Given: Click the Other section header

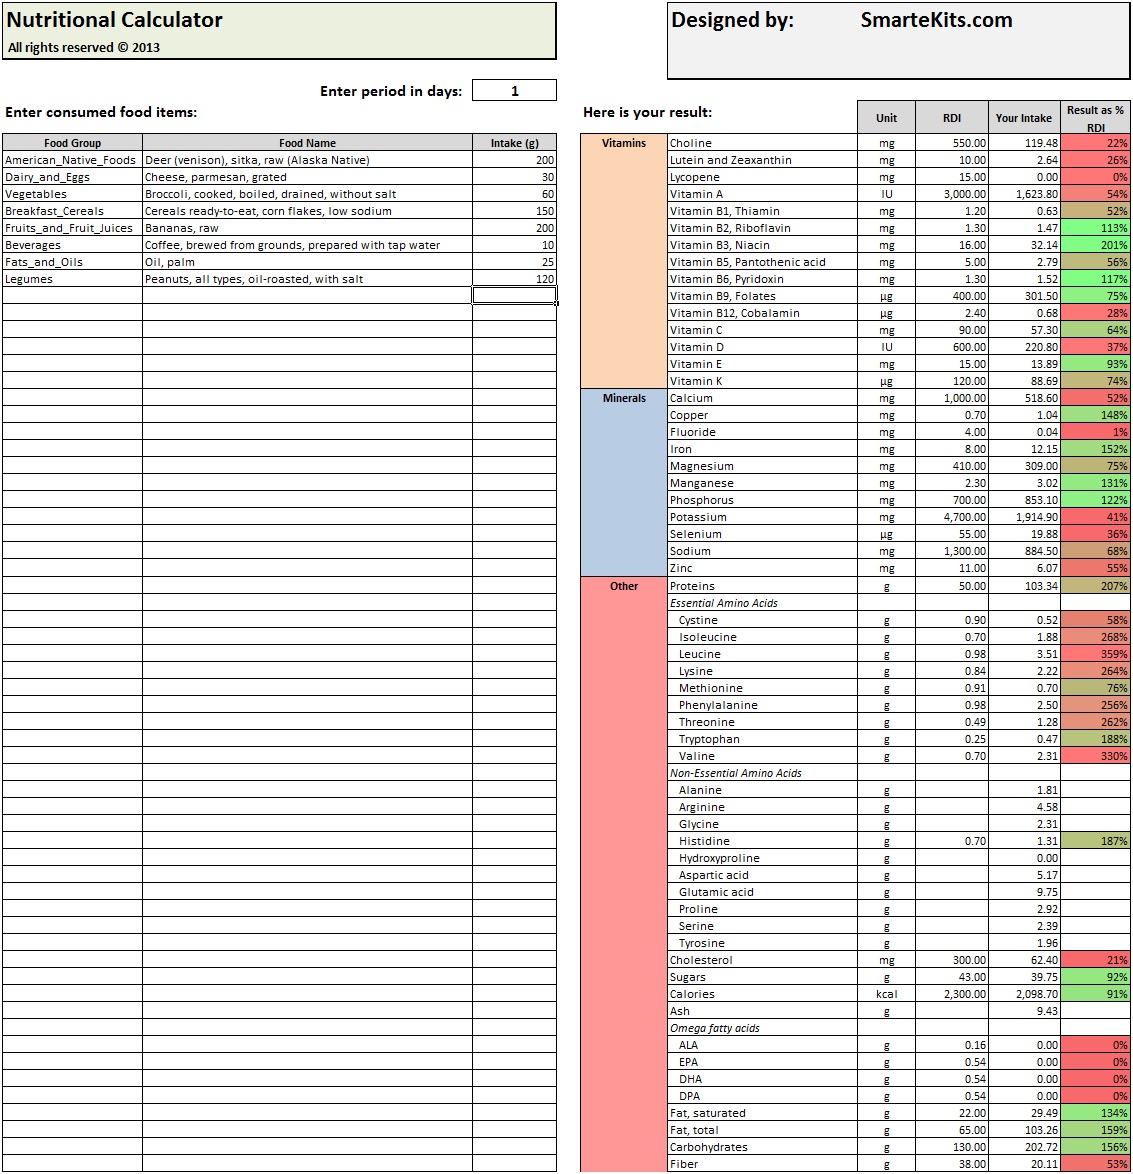Looking at the screenshot, I should pyautogui.click(x=623, y=586).
